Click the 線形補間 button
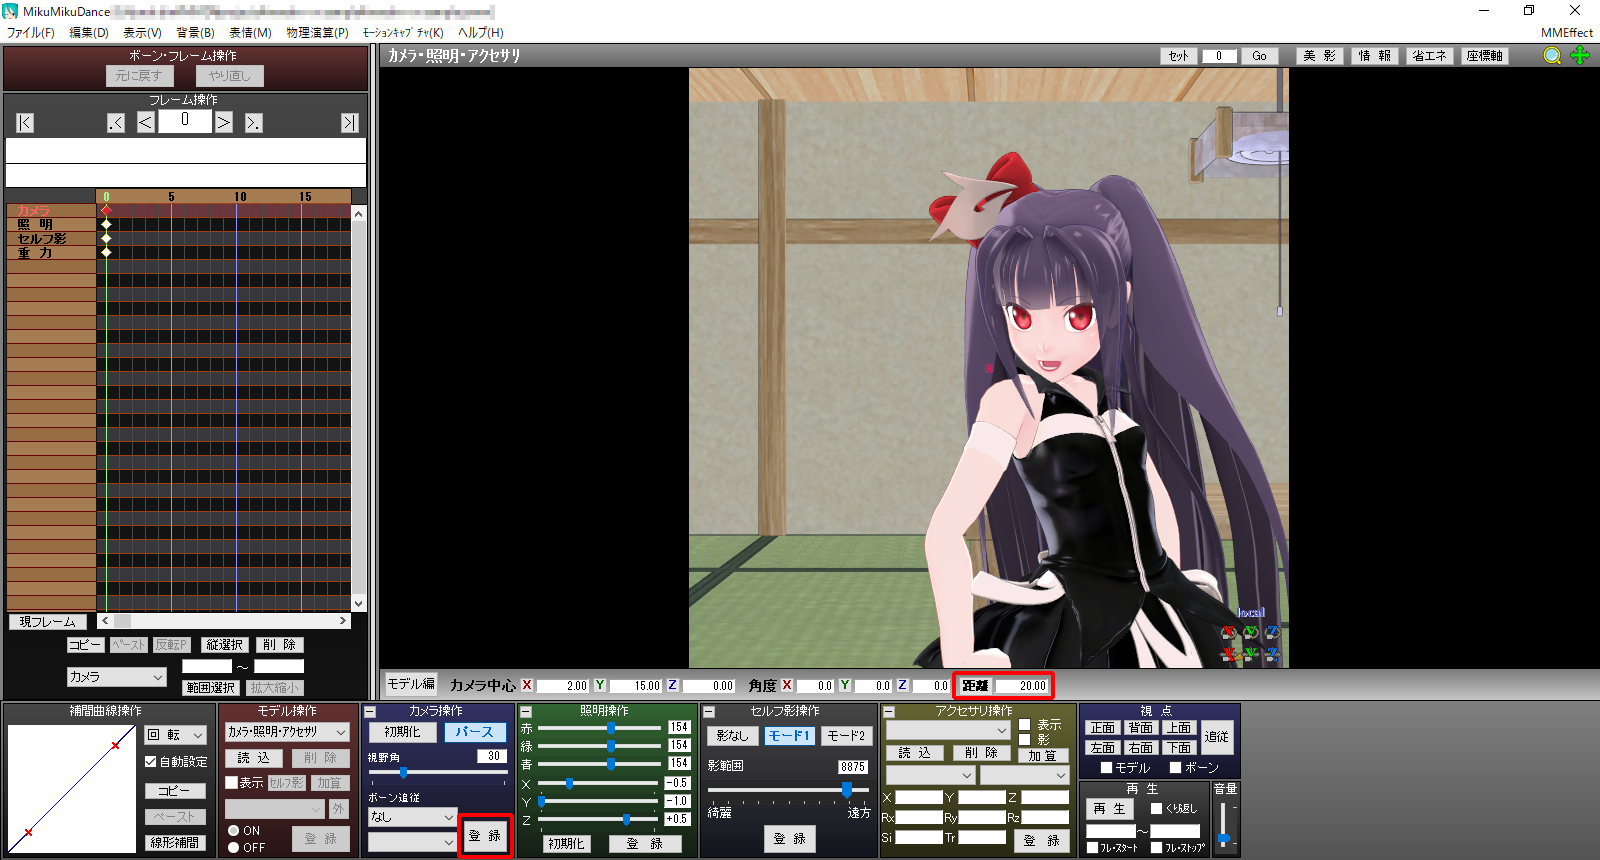Viewport: 1600px width, 860px height. 175,843
